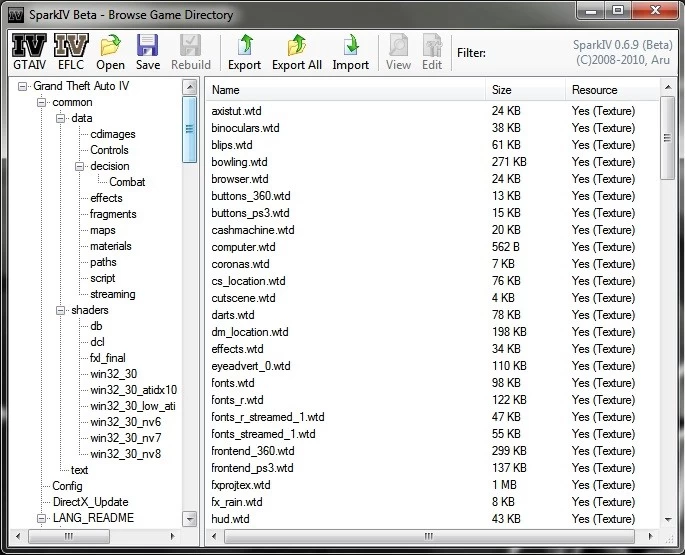Click the file list scrollbar down arrow

pyautogui.click(x=668, y=520)
